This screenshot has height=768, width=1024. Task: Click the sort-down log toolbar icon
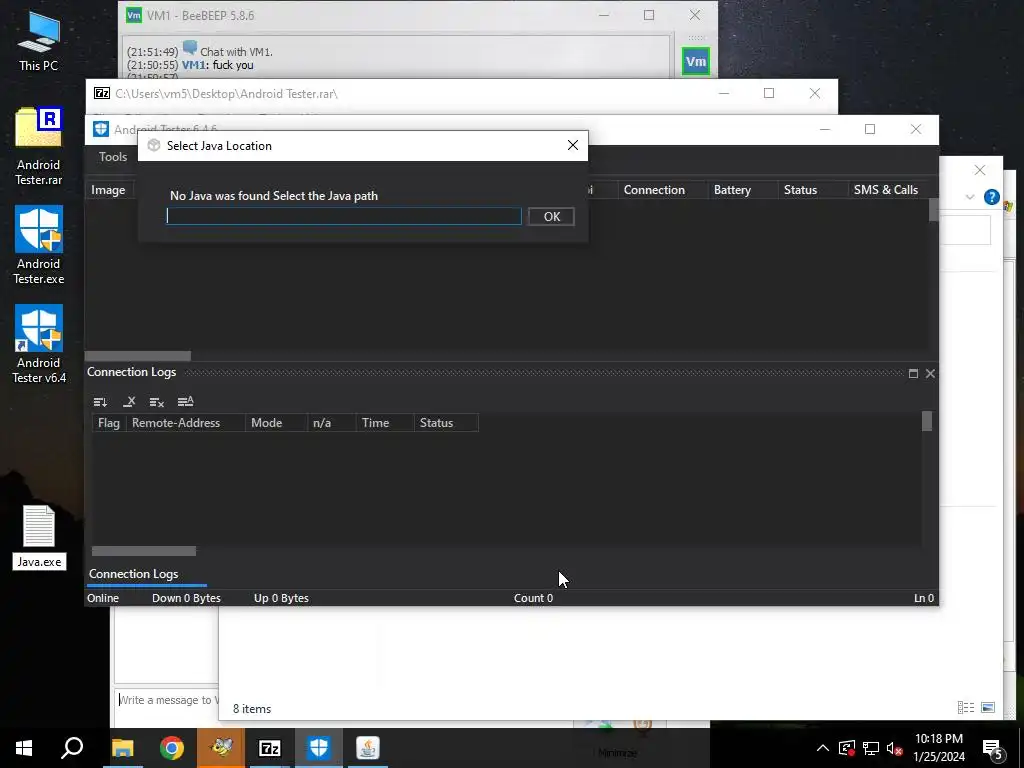coord(100,402)
